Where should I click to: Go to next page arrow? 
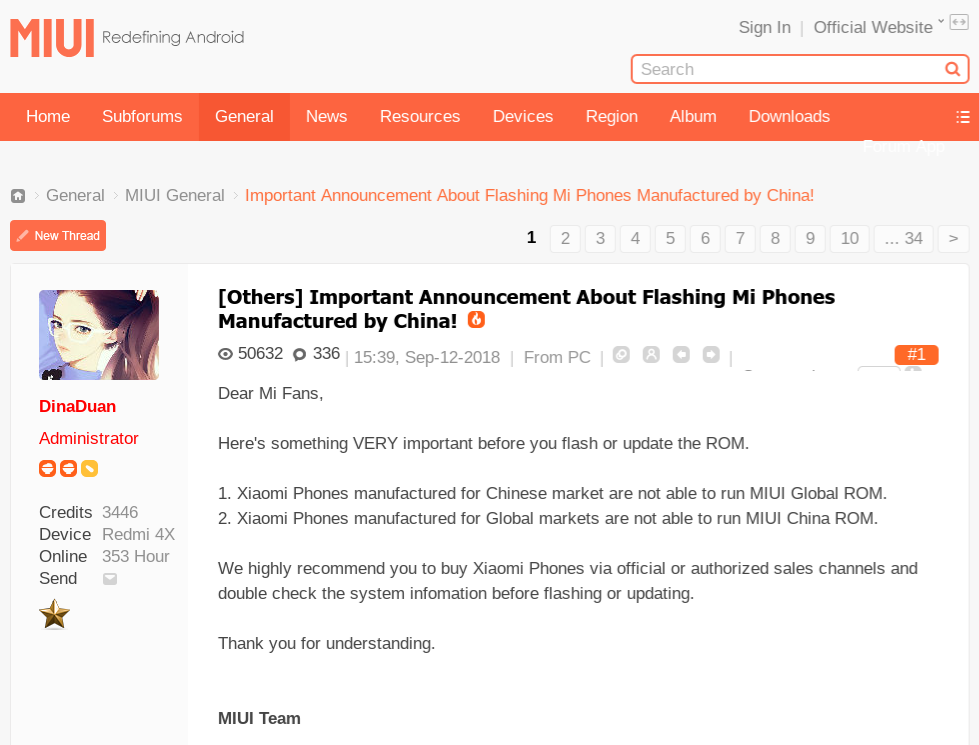pyautogui.click(x=953, y=239)
